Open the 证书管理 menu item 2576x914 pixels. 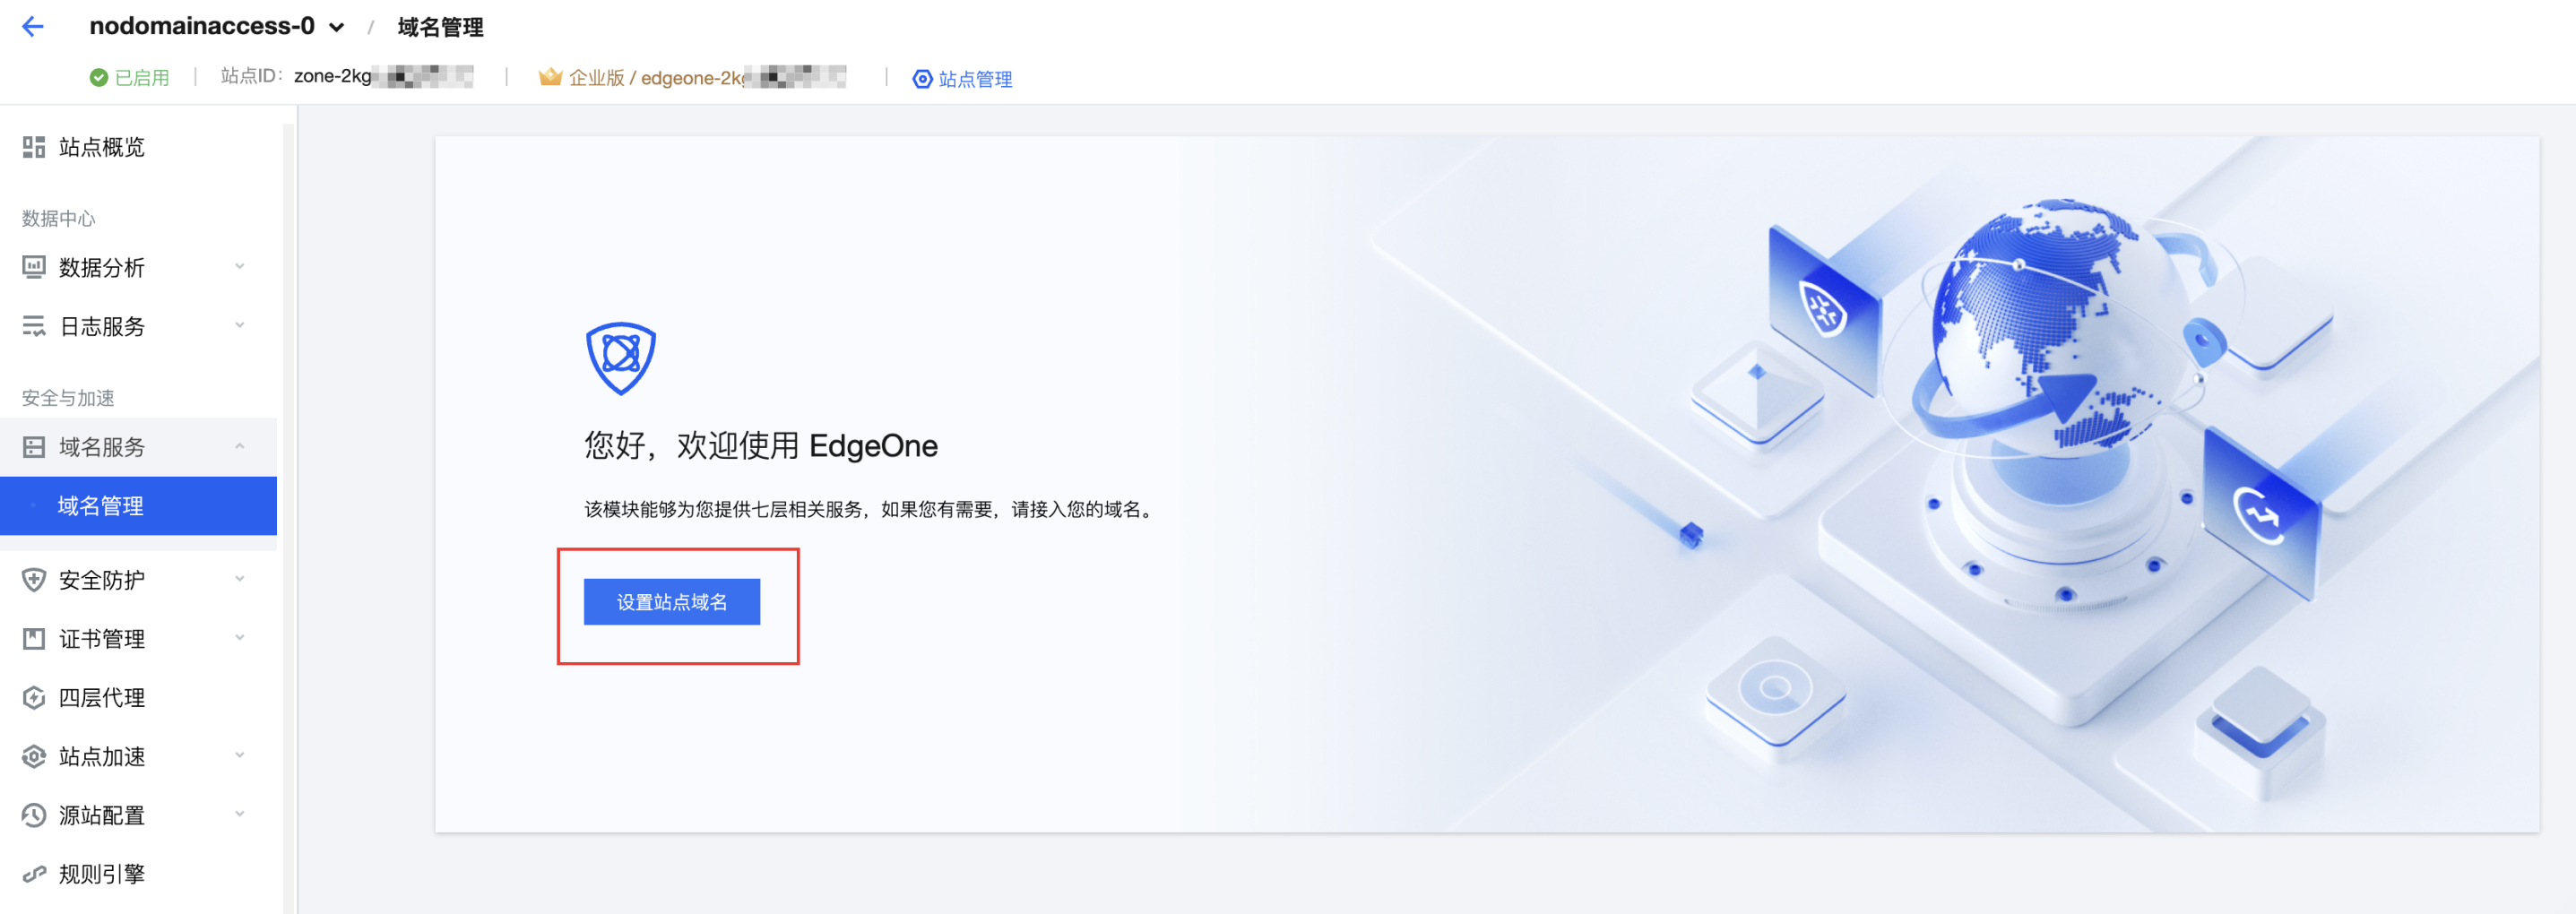(x=102, y=639)
